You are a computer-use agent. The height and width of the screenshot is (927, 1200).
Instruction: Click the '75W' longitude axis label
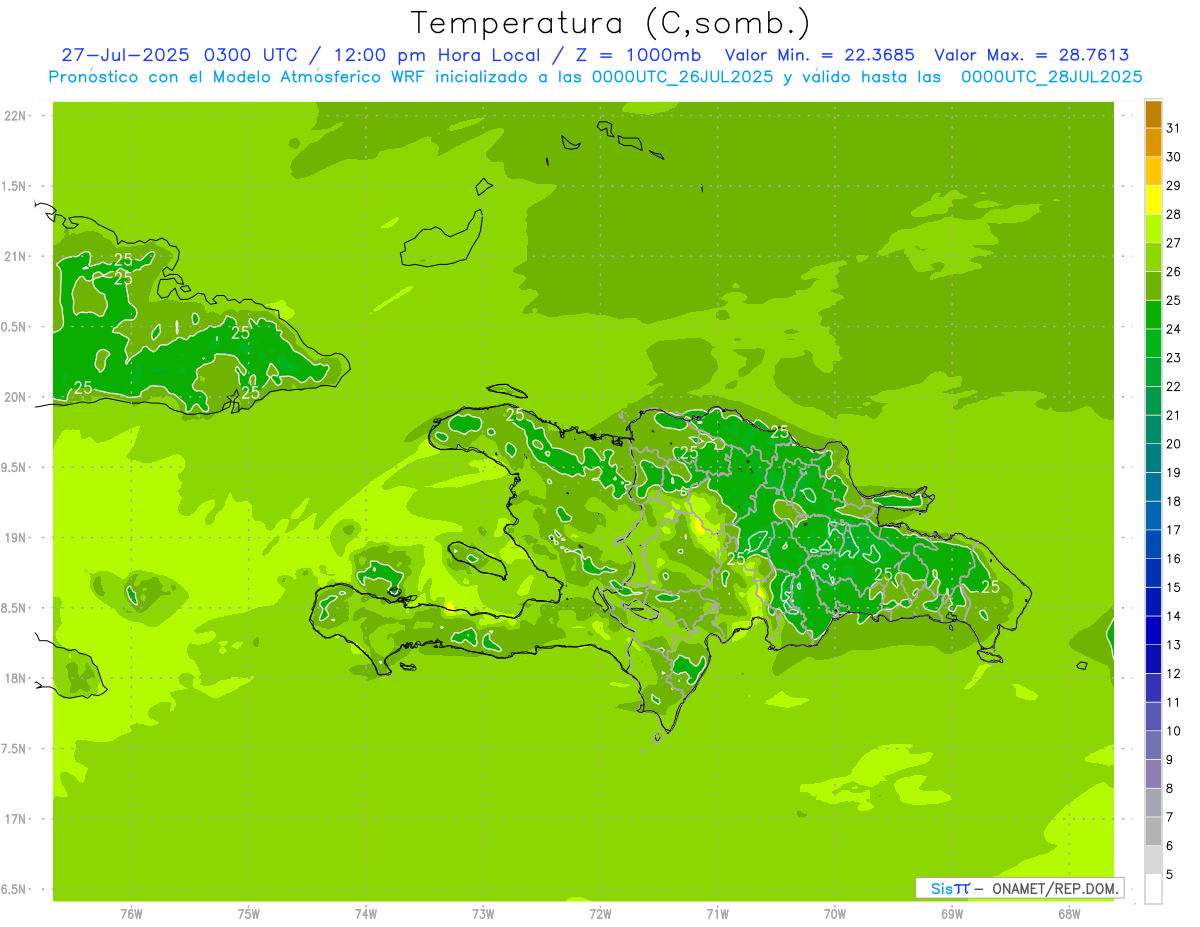click(x=249, y=914)
